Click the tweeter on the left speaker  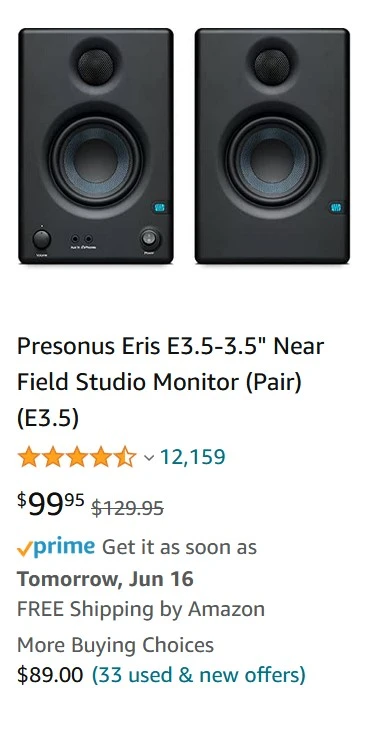pos(96,67)
